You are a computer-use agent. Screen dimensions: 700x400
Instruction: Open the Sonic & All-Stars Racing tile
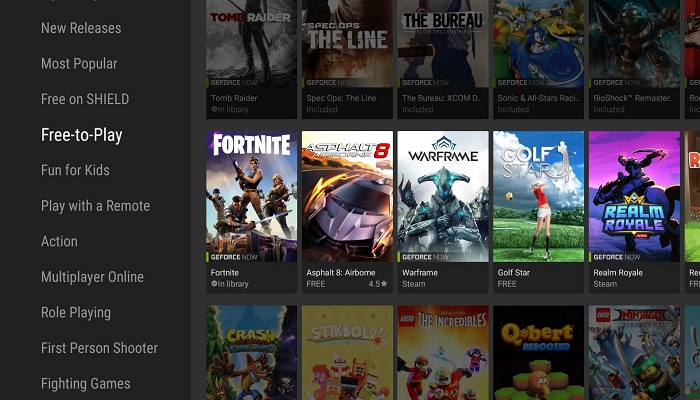tap(538, 40)
